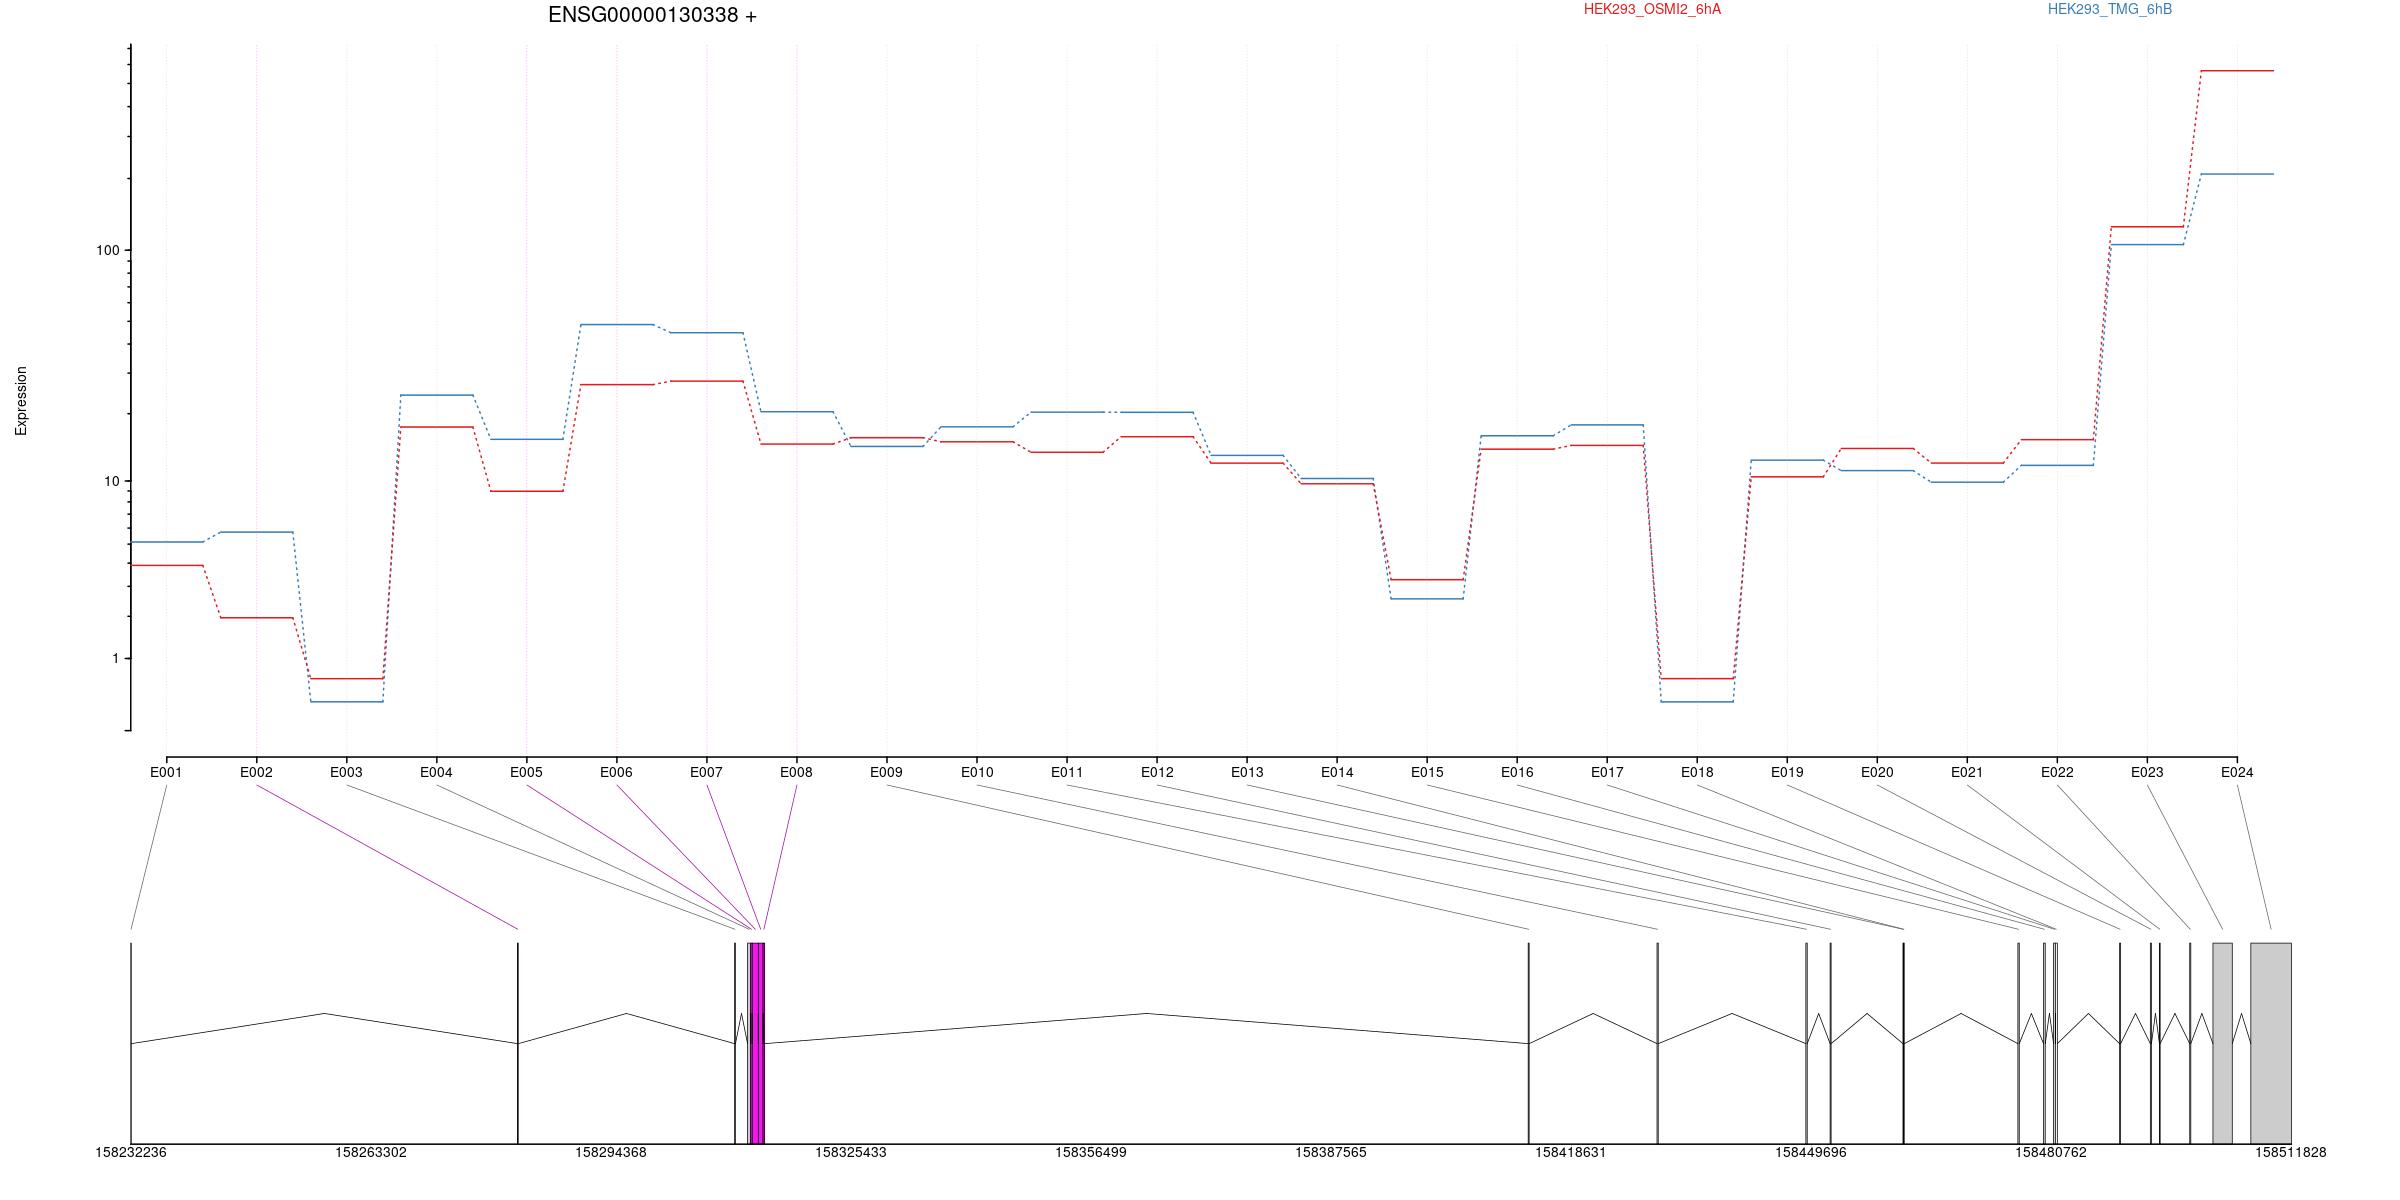Click the y-axis value 10

pyautogui.click(x=111, y=481)
